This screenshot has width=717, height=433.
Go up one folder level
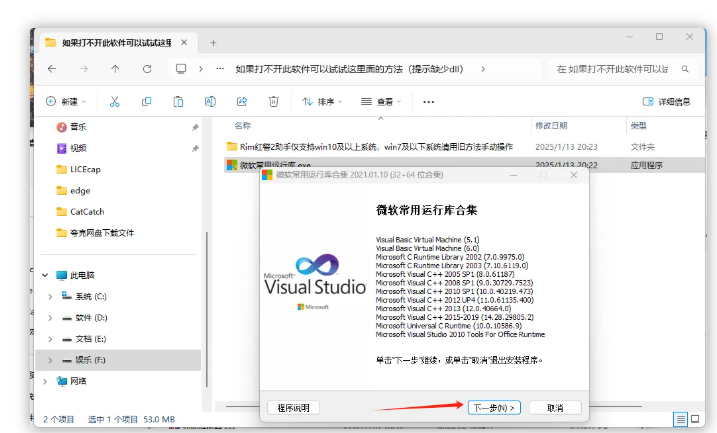point(115,69)
